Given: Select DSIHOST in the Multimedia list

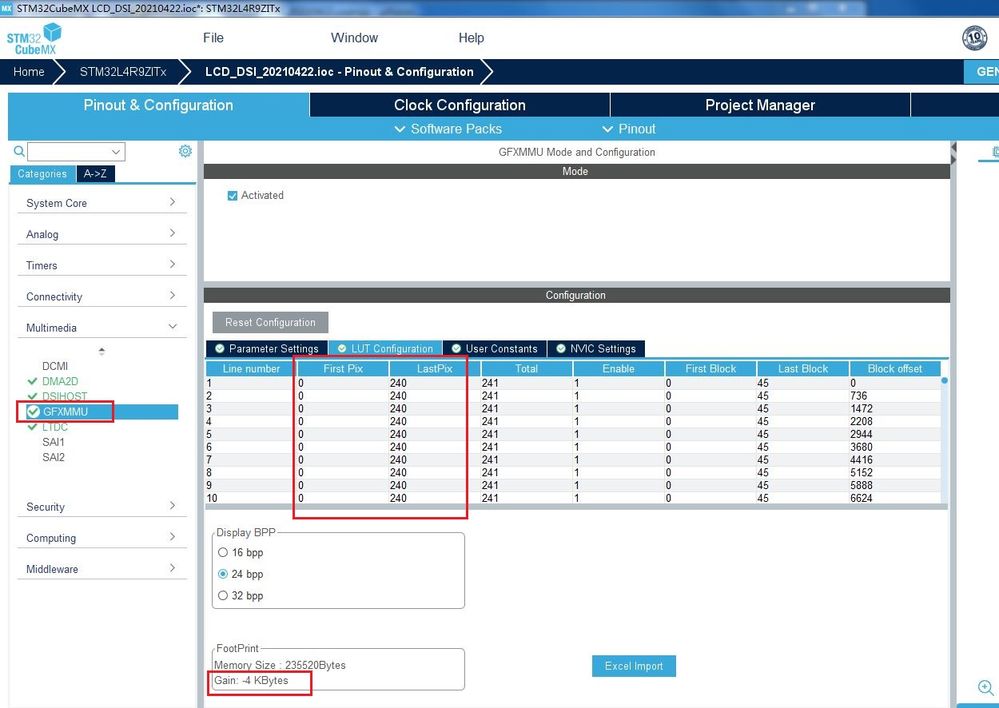Looking at the screenshot, I should pos(64,396).
